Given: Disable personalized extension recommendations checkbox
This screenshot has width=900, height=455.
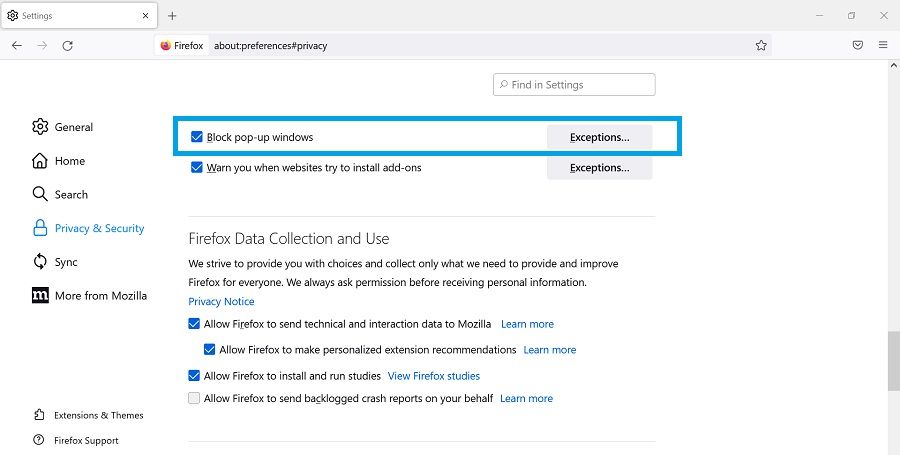Looking at the screenshot, I should [x=209, y=350].
